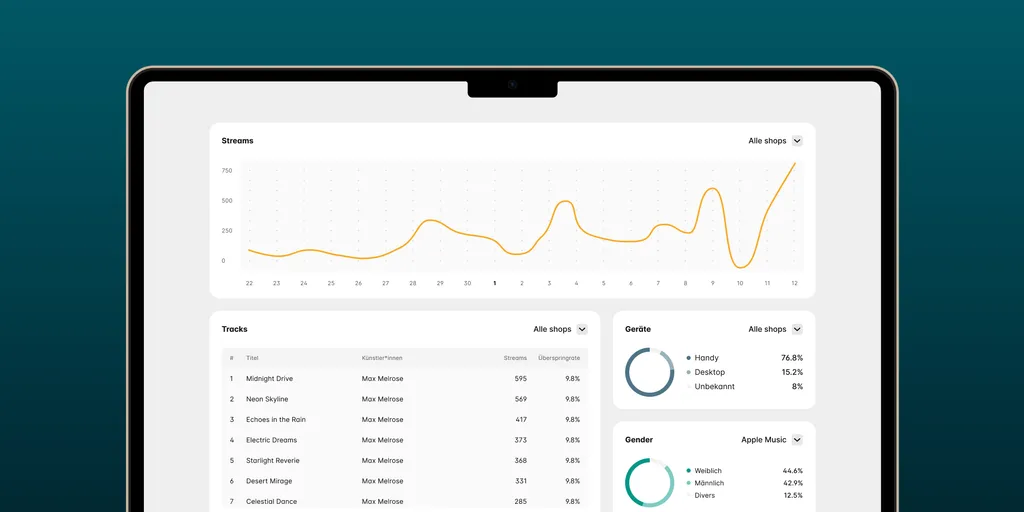Sort tracks by the Streams column header
Screen dimensions: 1024x512
515,358
